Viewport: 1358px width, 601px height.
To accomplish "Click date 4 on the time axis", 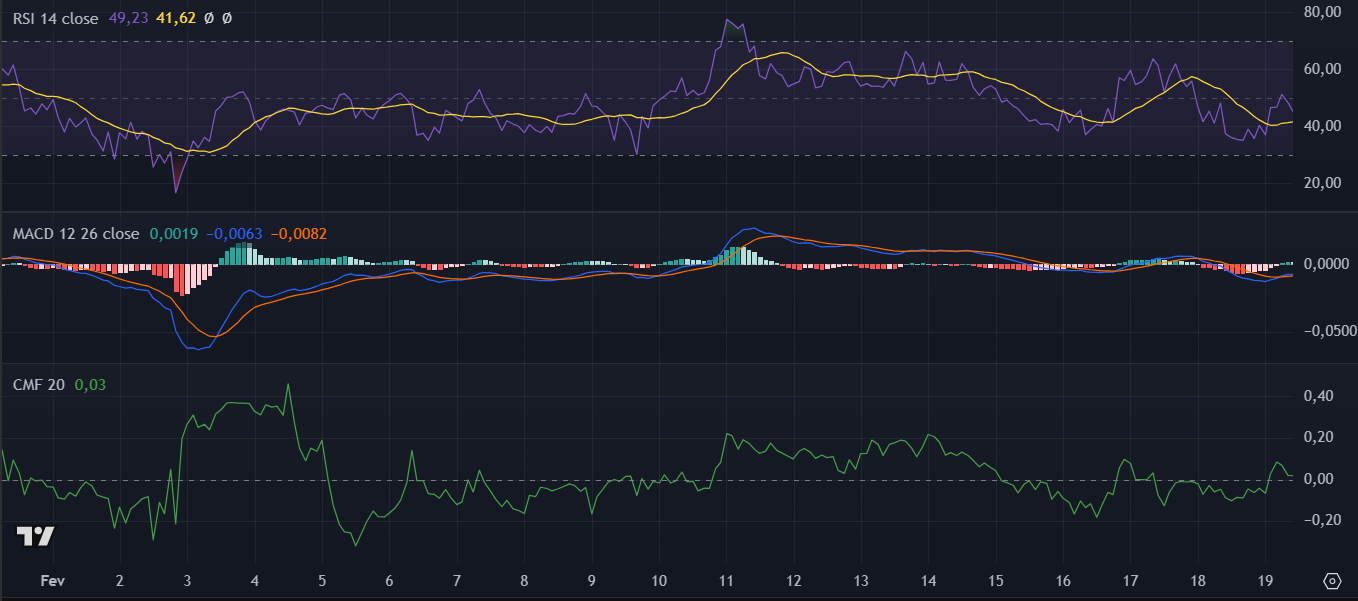I will click(x=255, y=580).
